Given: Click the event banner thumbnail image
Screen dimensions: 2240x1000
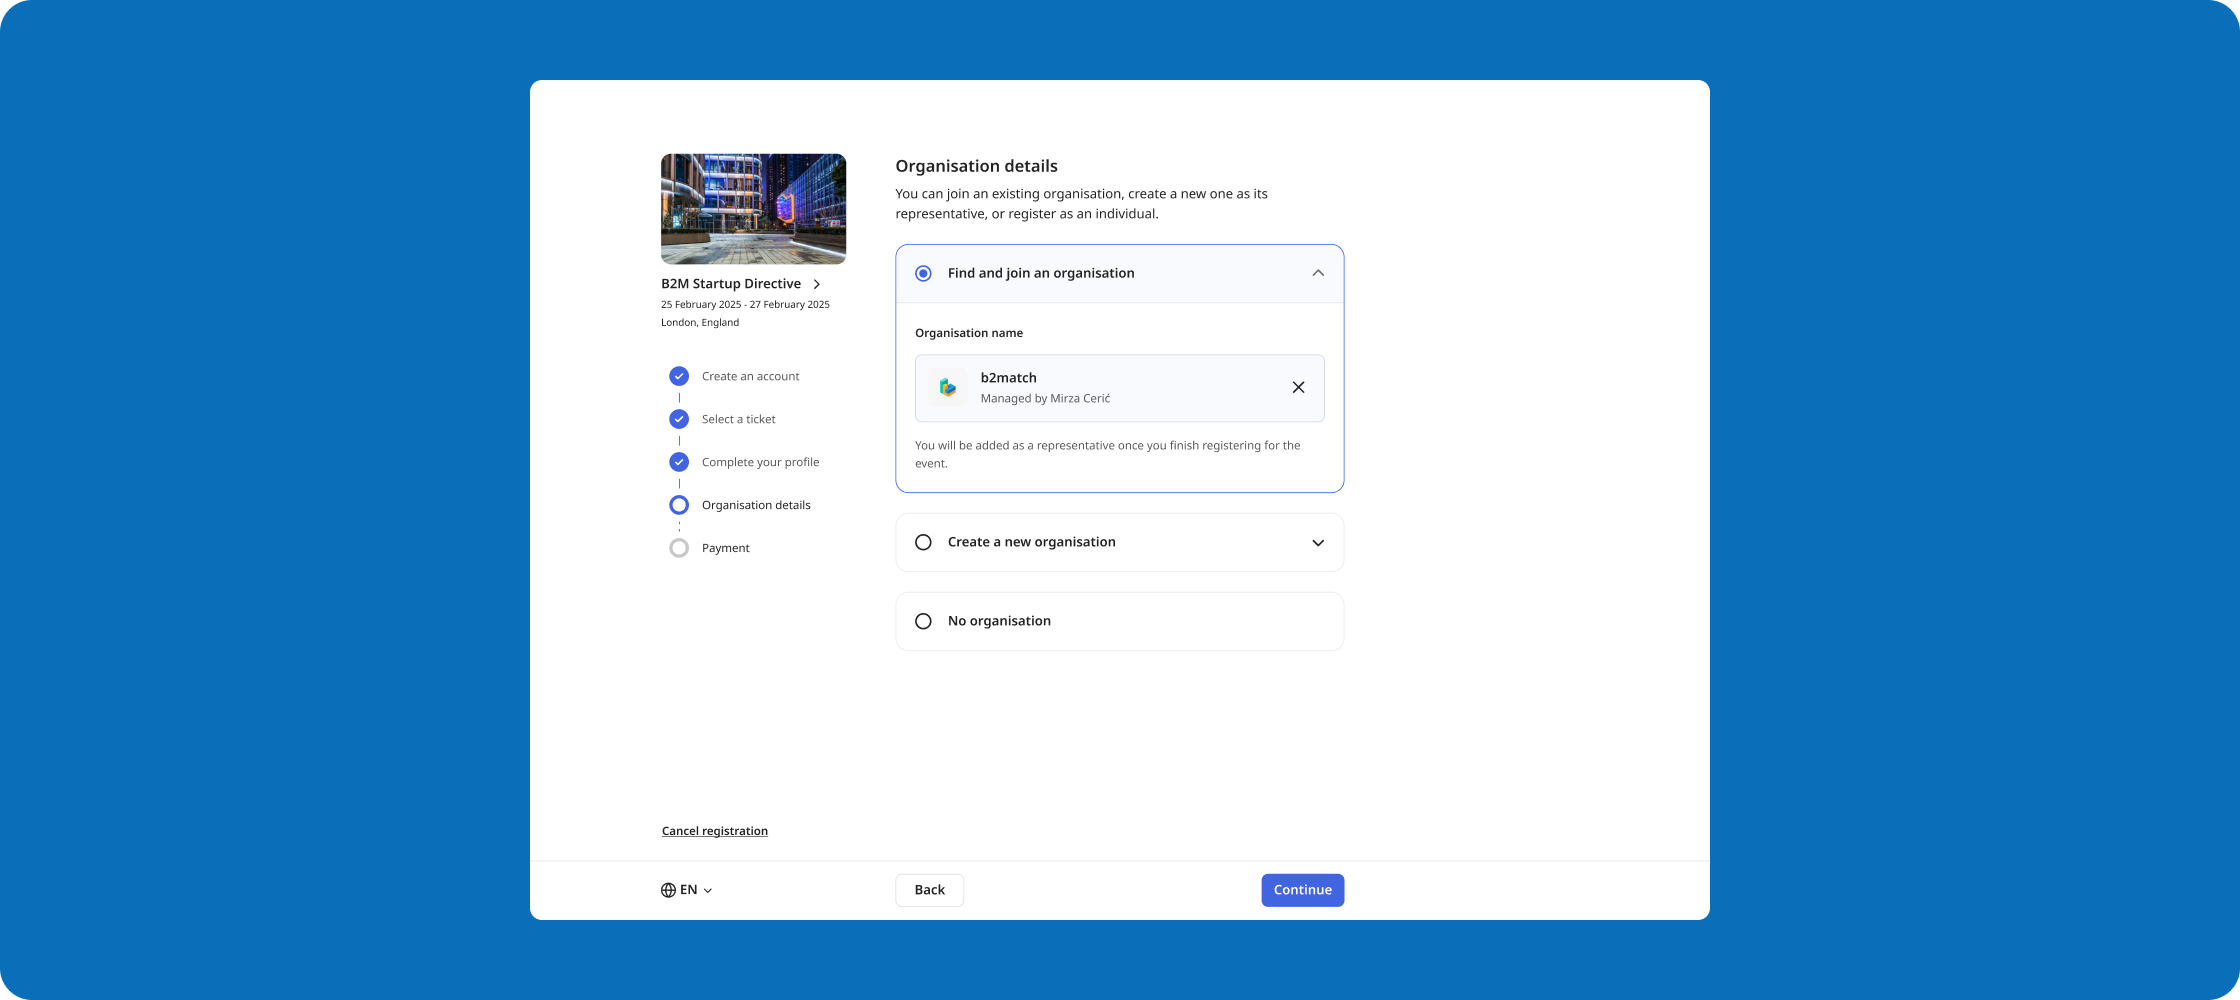Looking at the screenshot, I should coord(753,209).
